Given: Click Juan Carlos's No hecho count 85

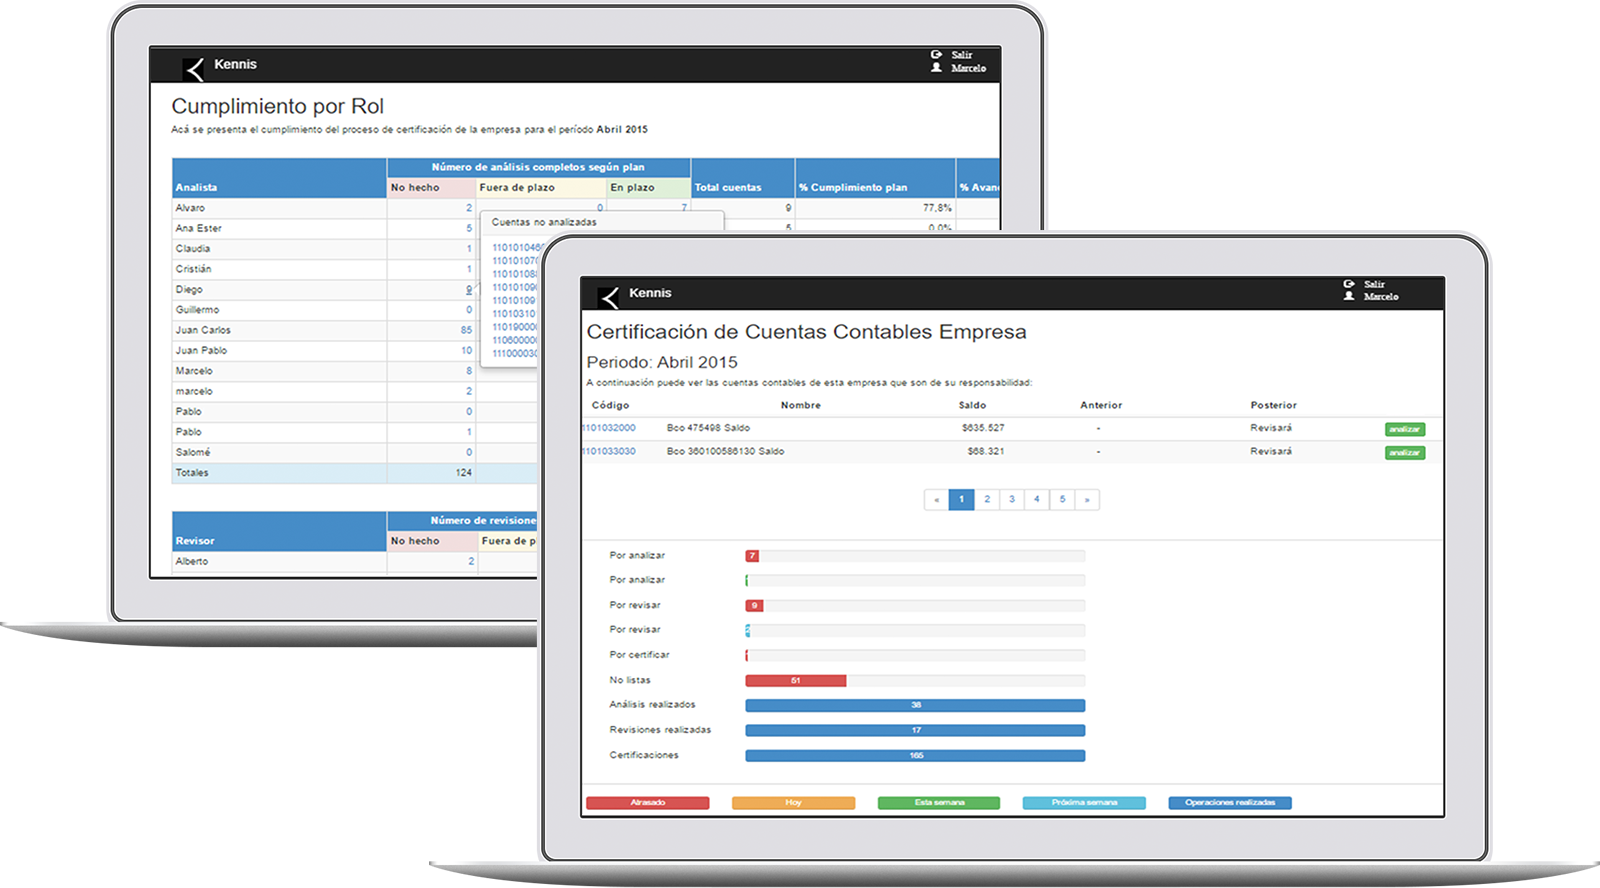Looking at the screenshot, I should (x=466, y=330).
